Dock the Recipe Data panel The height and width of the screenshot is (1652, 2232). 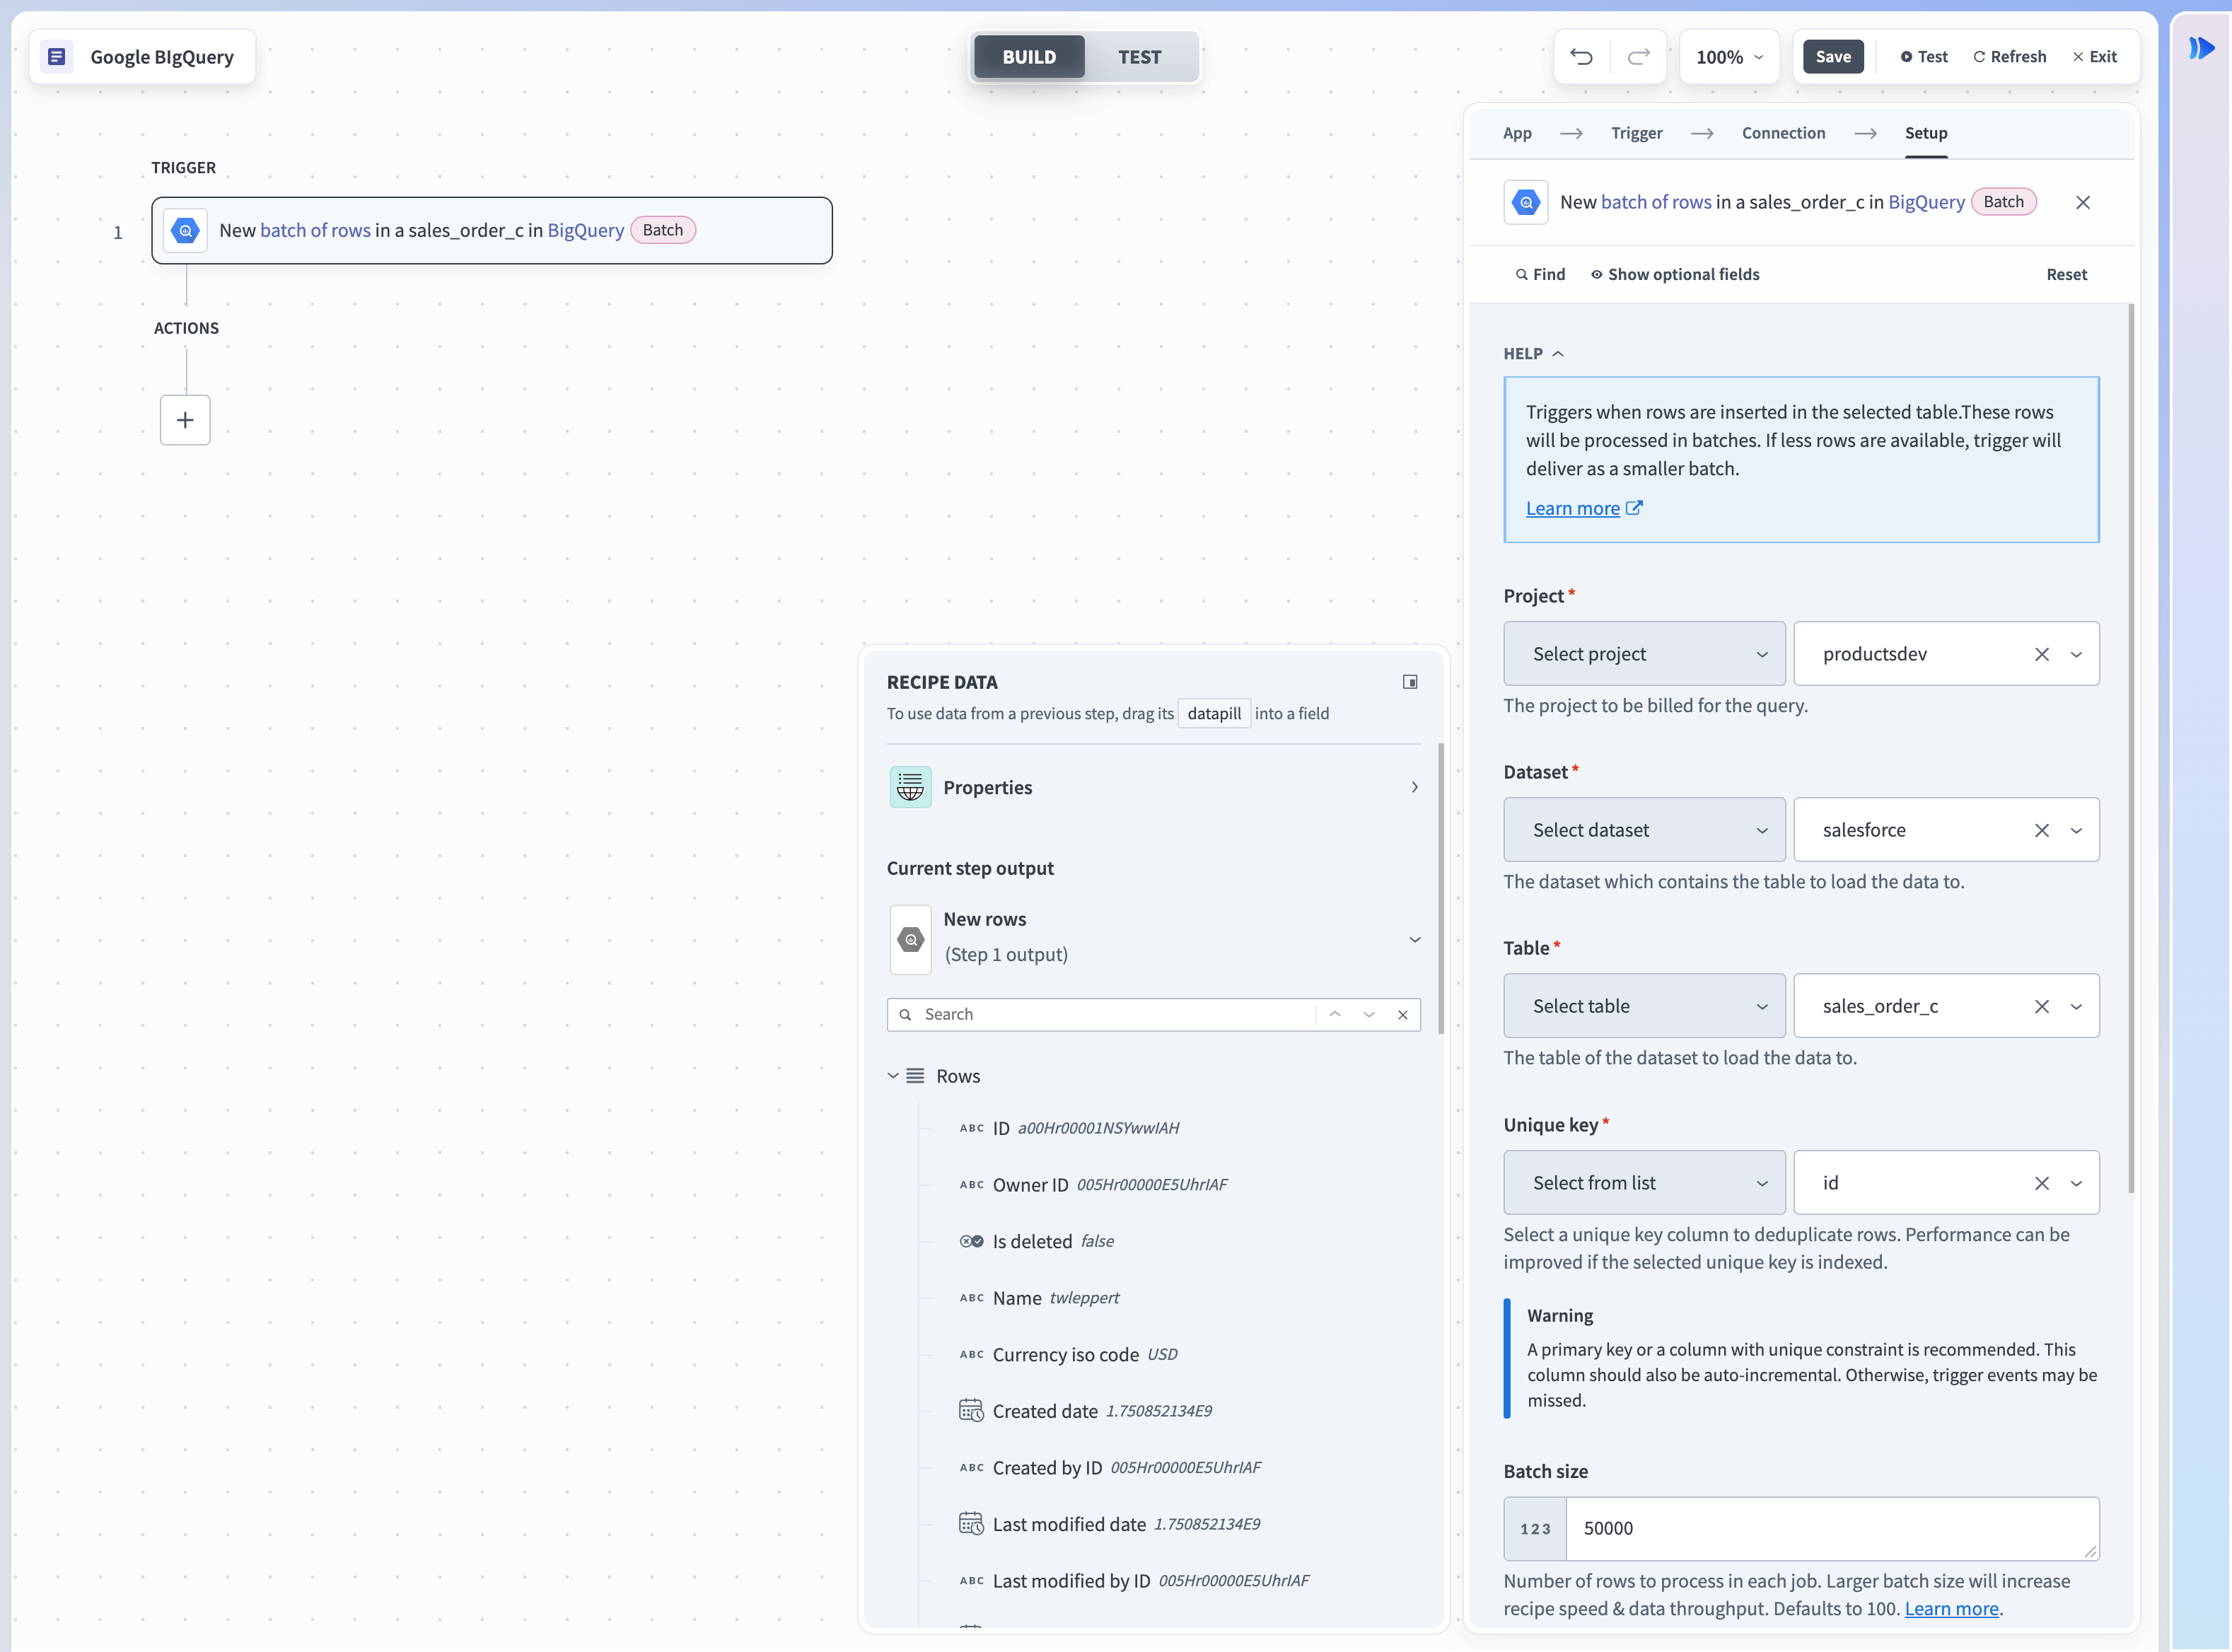(x=1410, y=682)
